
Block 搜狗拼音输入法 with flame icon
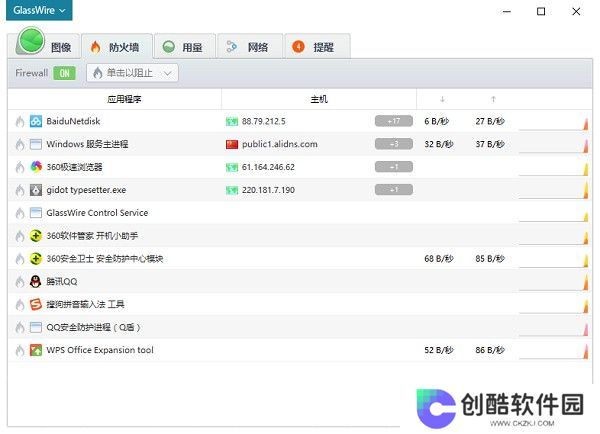20,305
